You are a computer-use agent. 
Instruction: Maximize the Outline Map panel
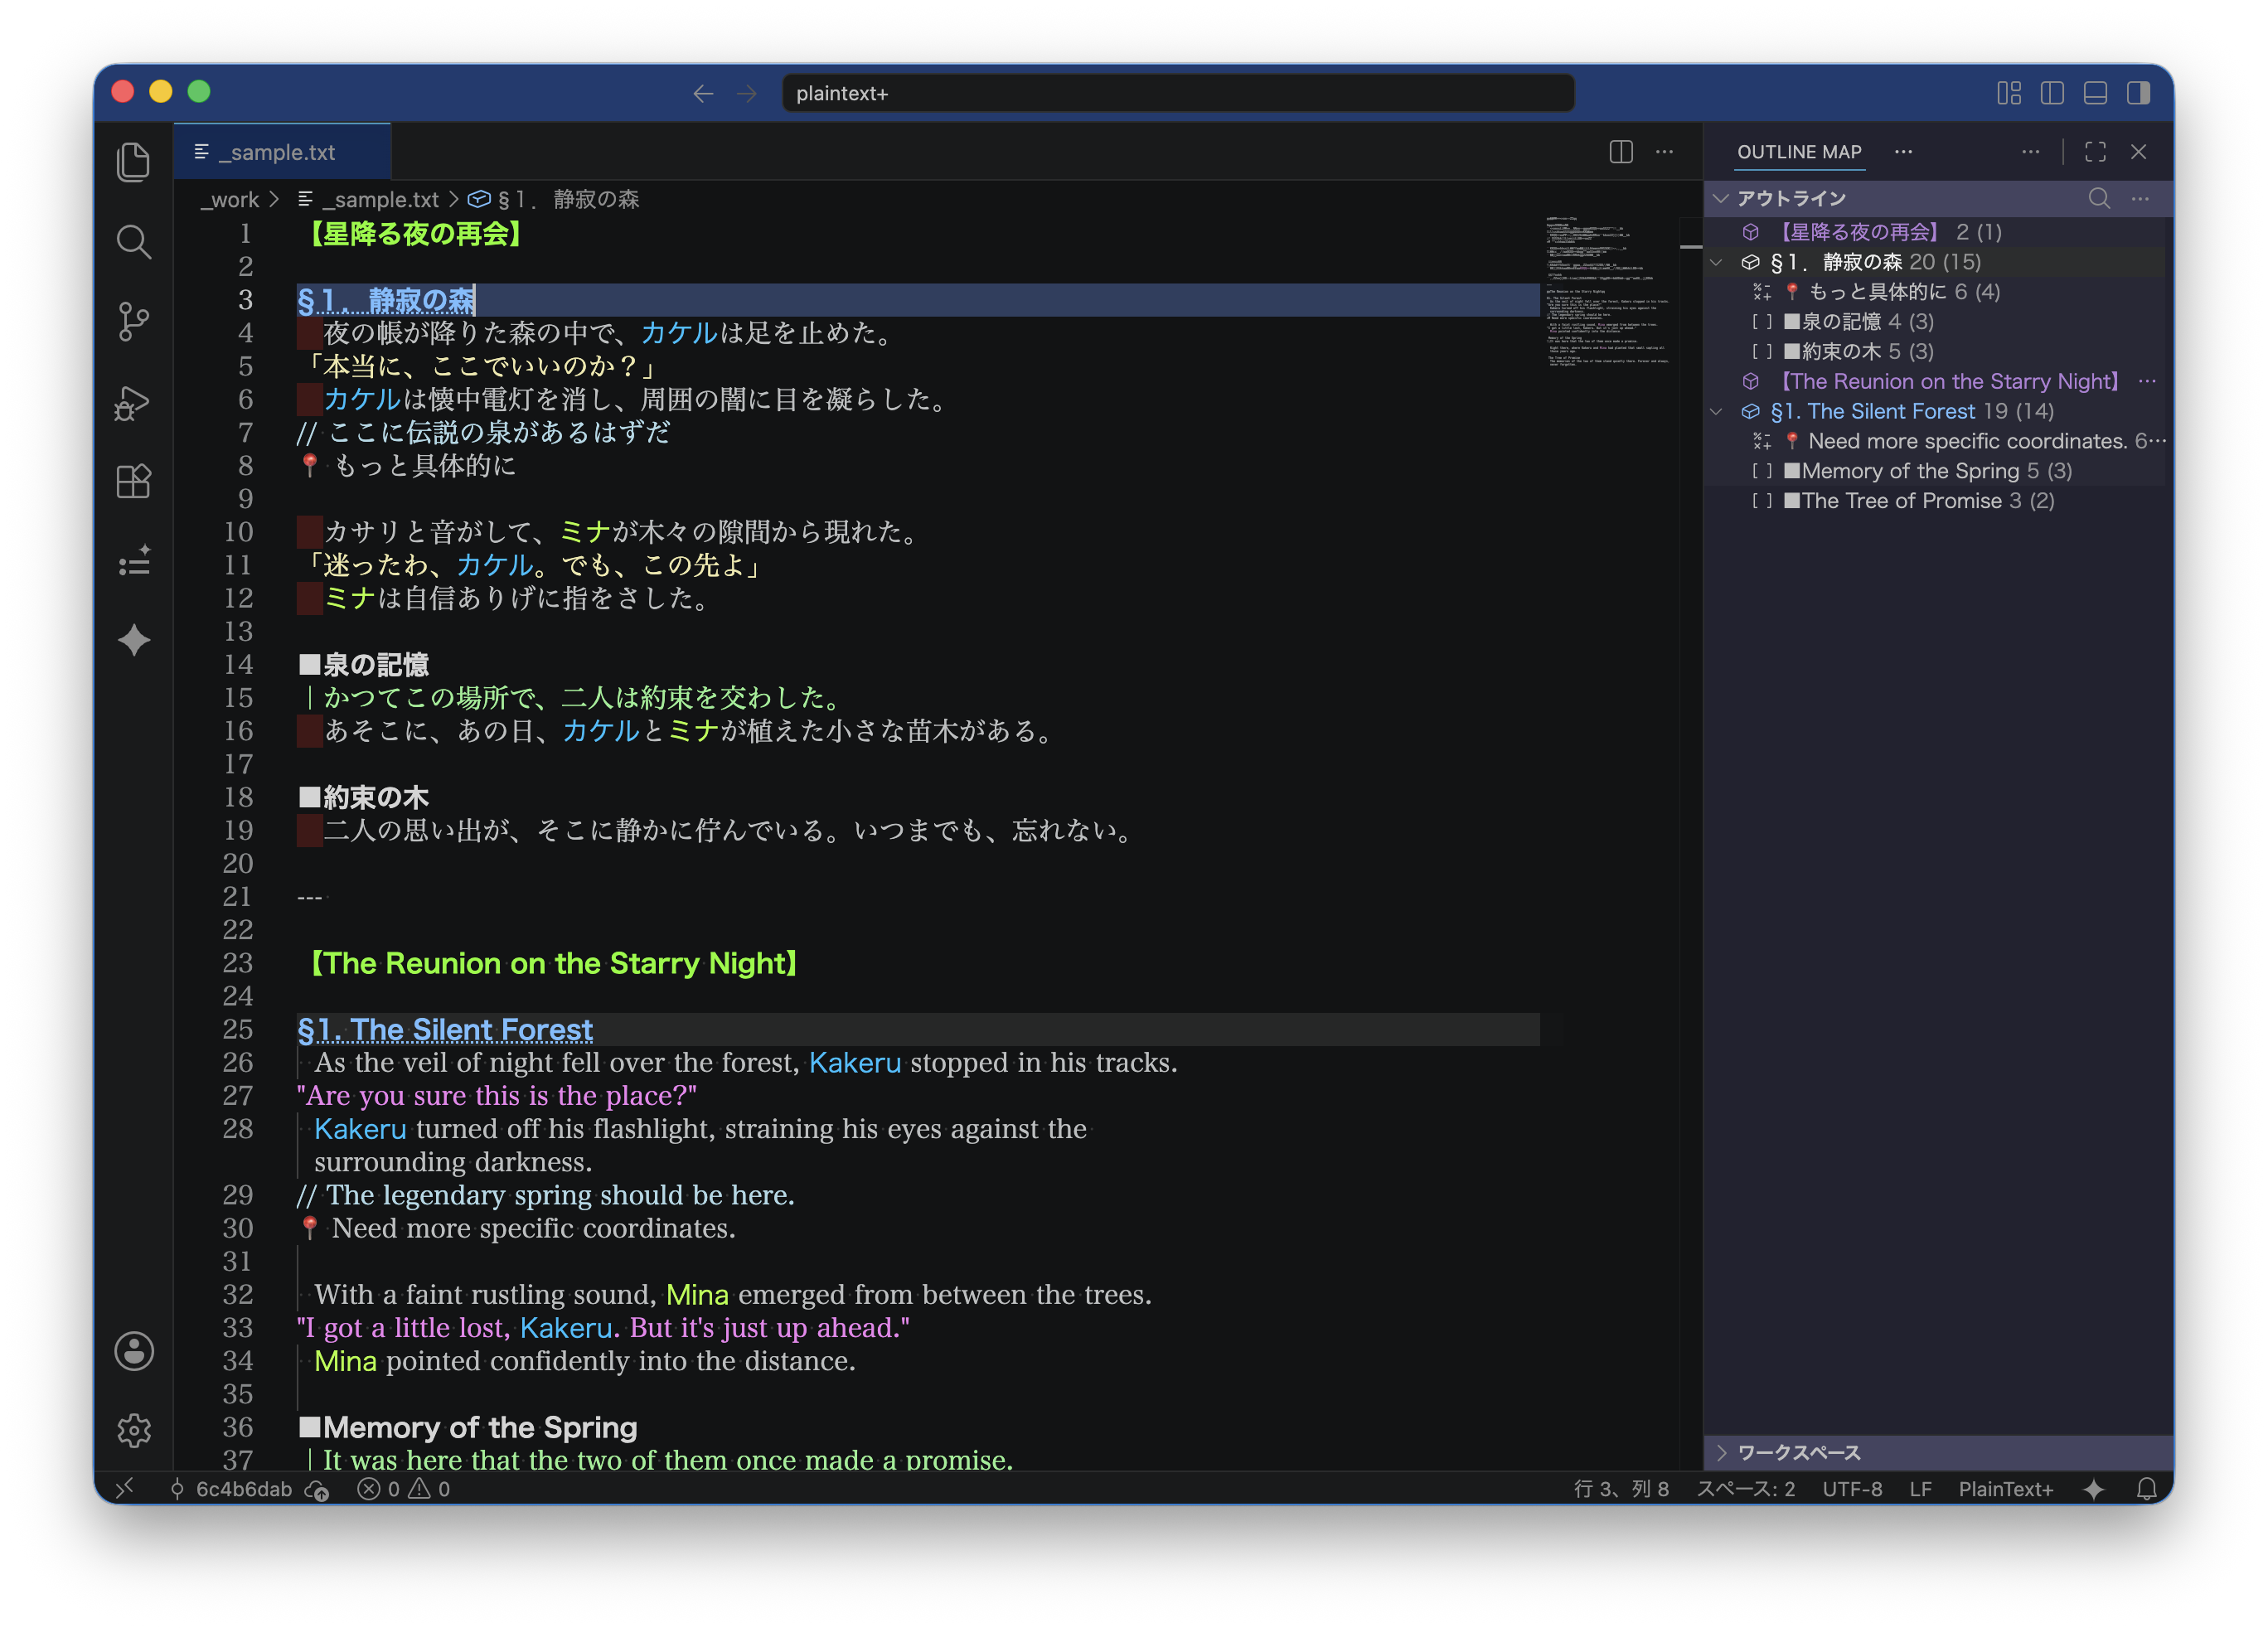[x=2095, y=152]
